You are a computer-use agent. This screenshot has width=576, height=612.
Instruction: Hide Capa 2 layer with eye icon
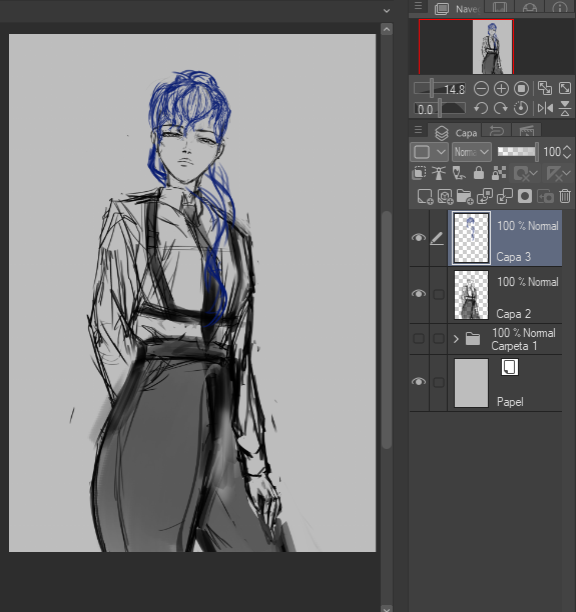point(419,294)
